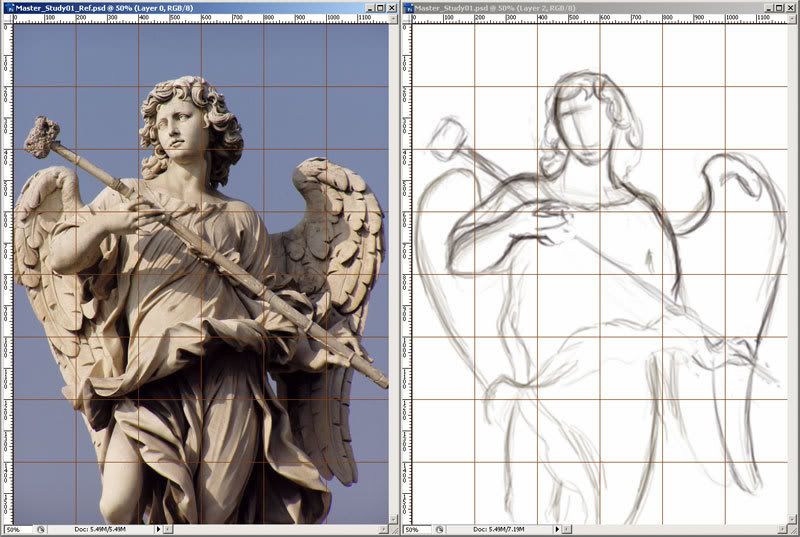The image size is (800, 537).
Task: Click scroll-left arrow in Master_Study01.psd window
Action: tap(567, 530)
